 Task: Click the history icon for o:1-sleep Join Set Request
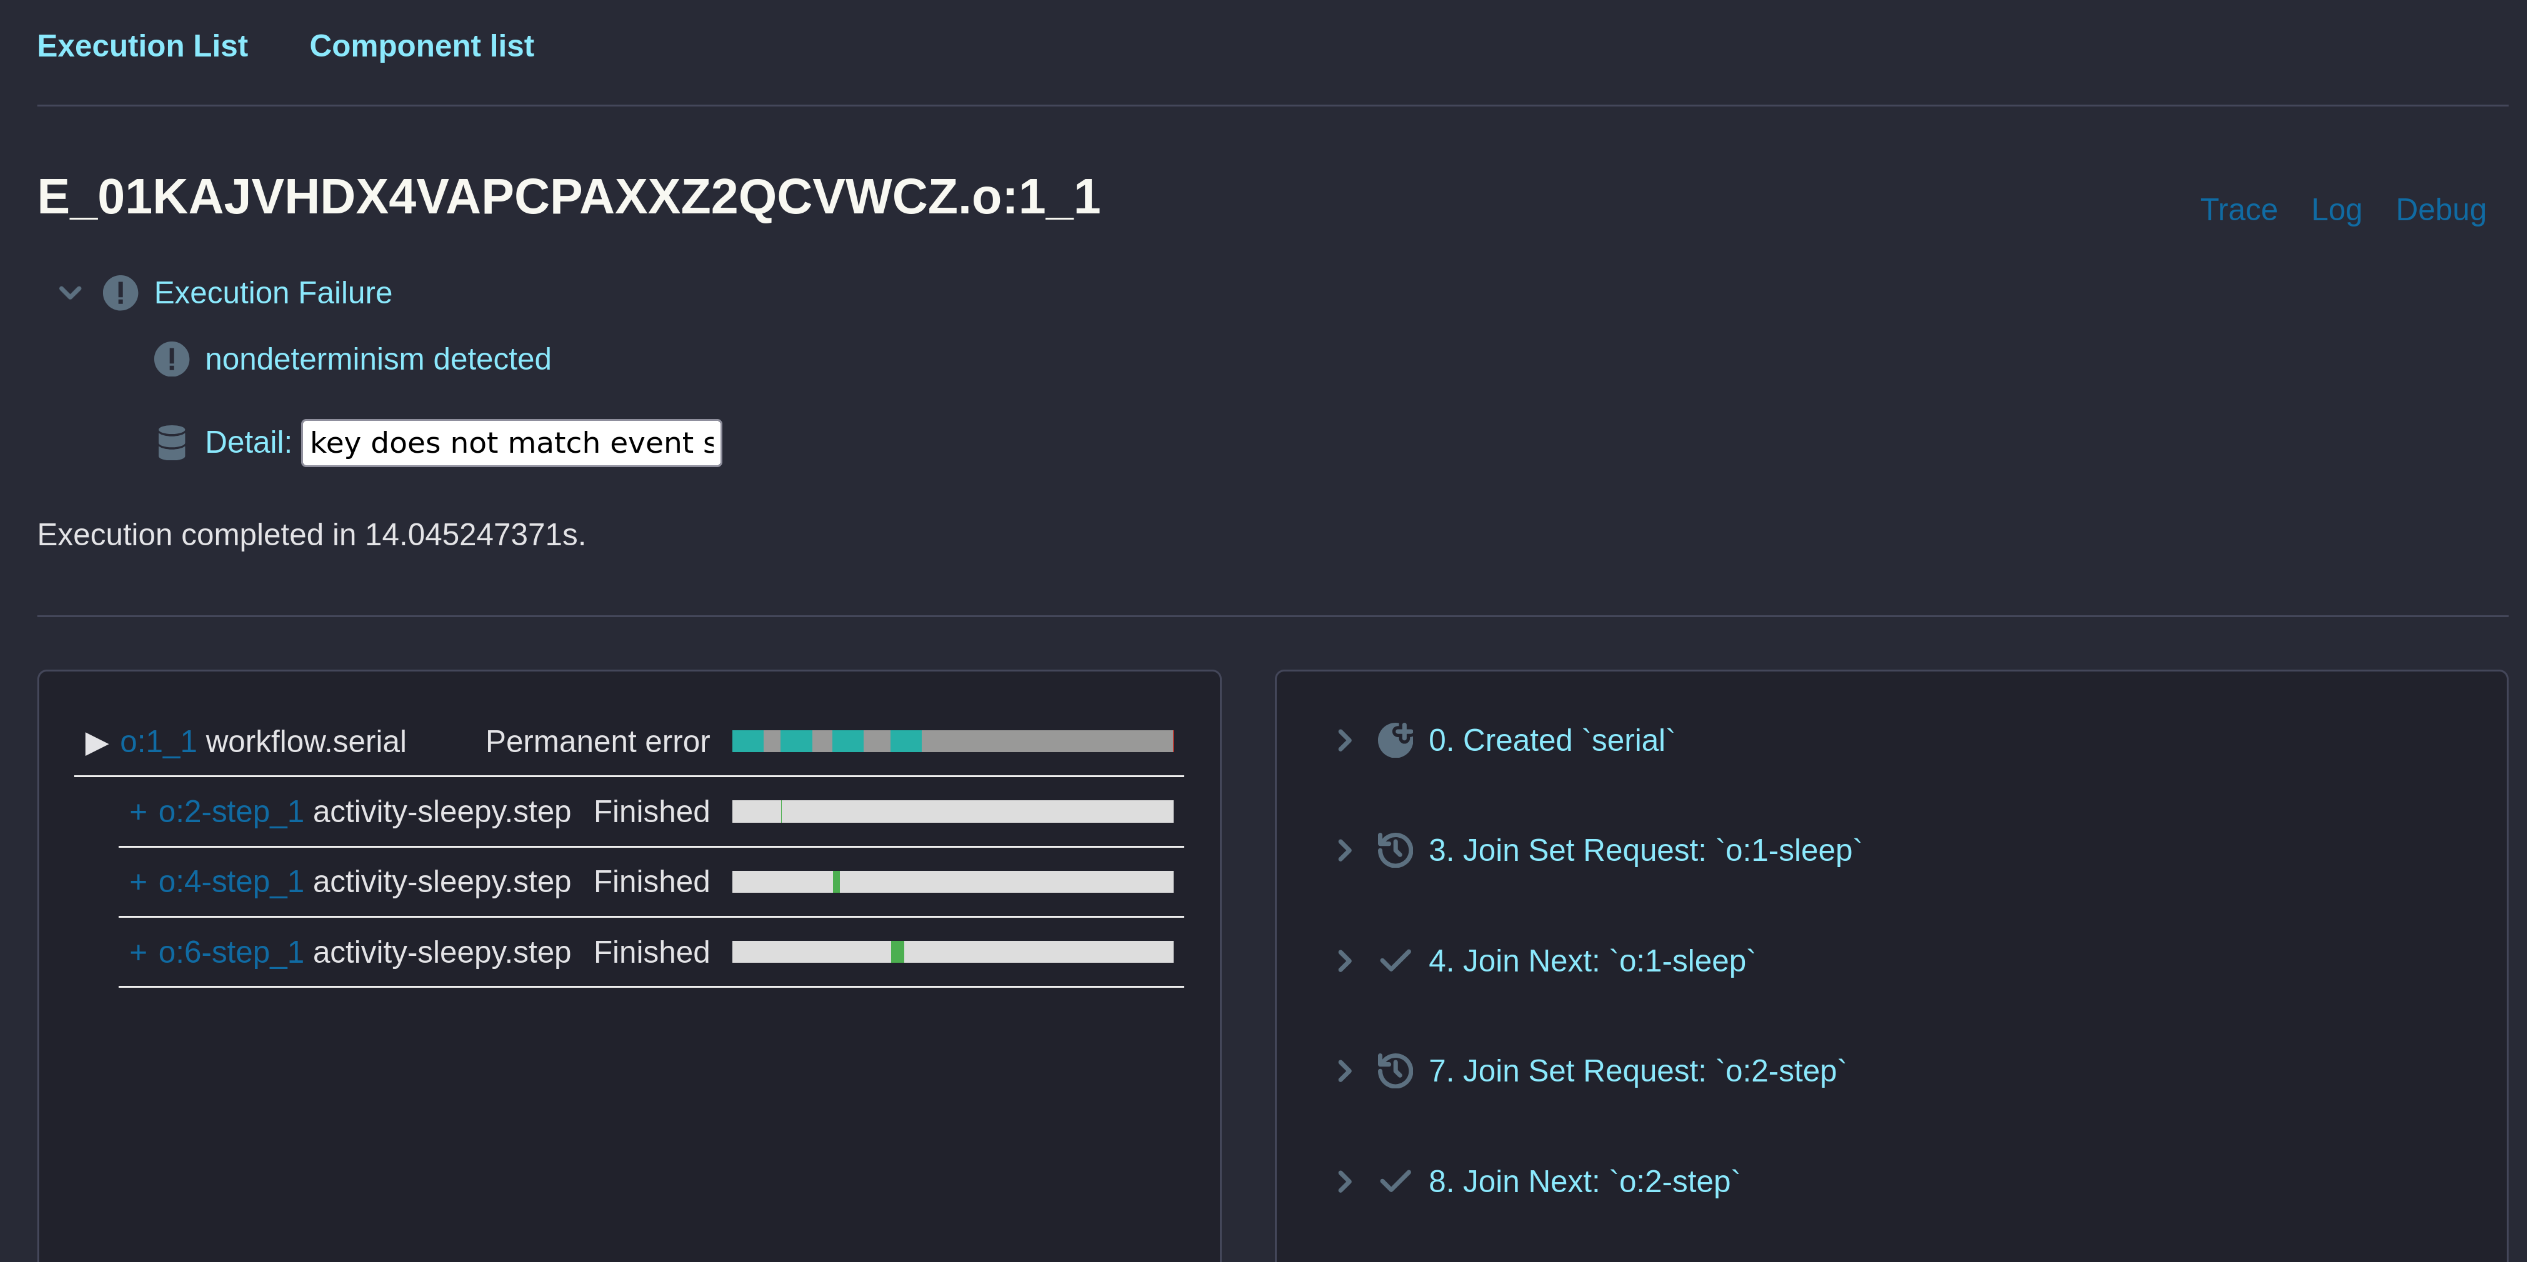pos(1395,850)
